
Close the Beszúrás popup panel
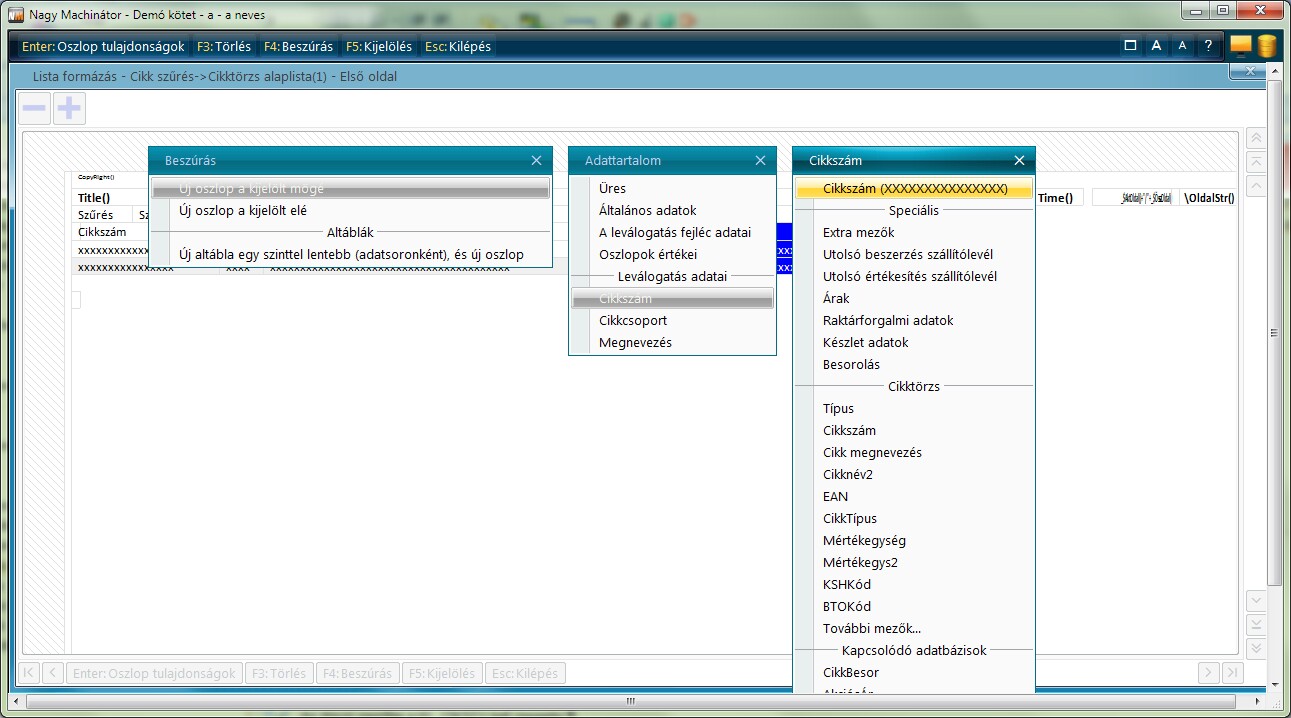[536, 160]
